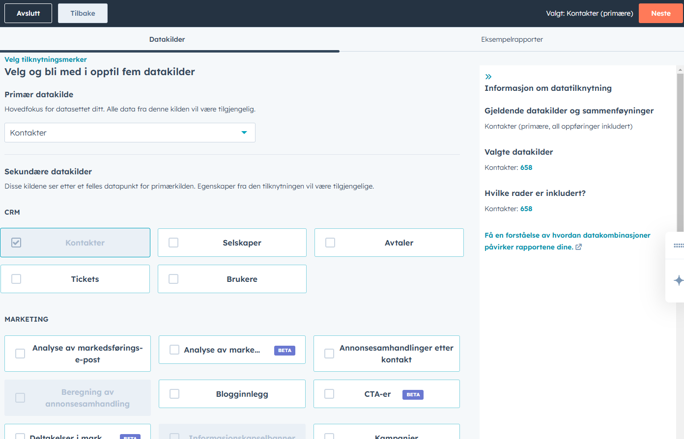Click 'Kontakter (primære, all oppføringer inkludert)' text
684x439 pixels.
point(558,127)
